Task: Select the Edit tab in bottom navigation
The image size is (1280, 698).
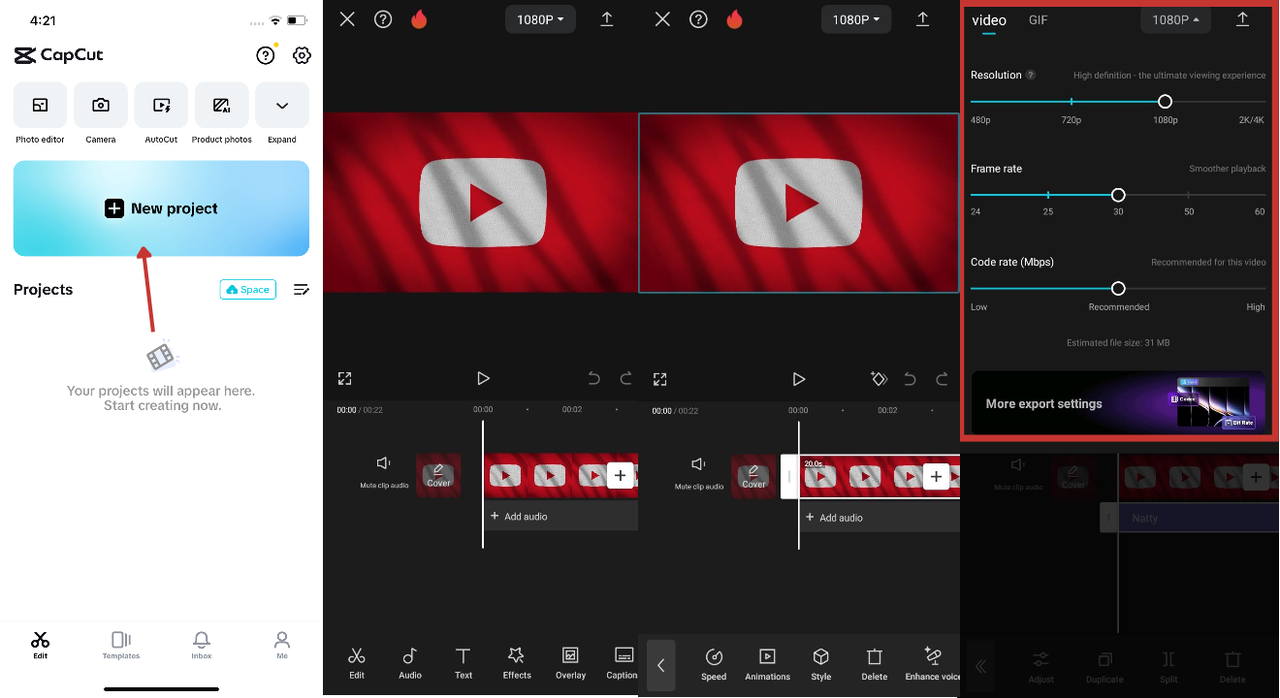Action: point(40,645)
